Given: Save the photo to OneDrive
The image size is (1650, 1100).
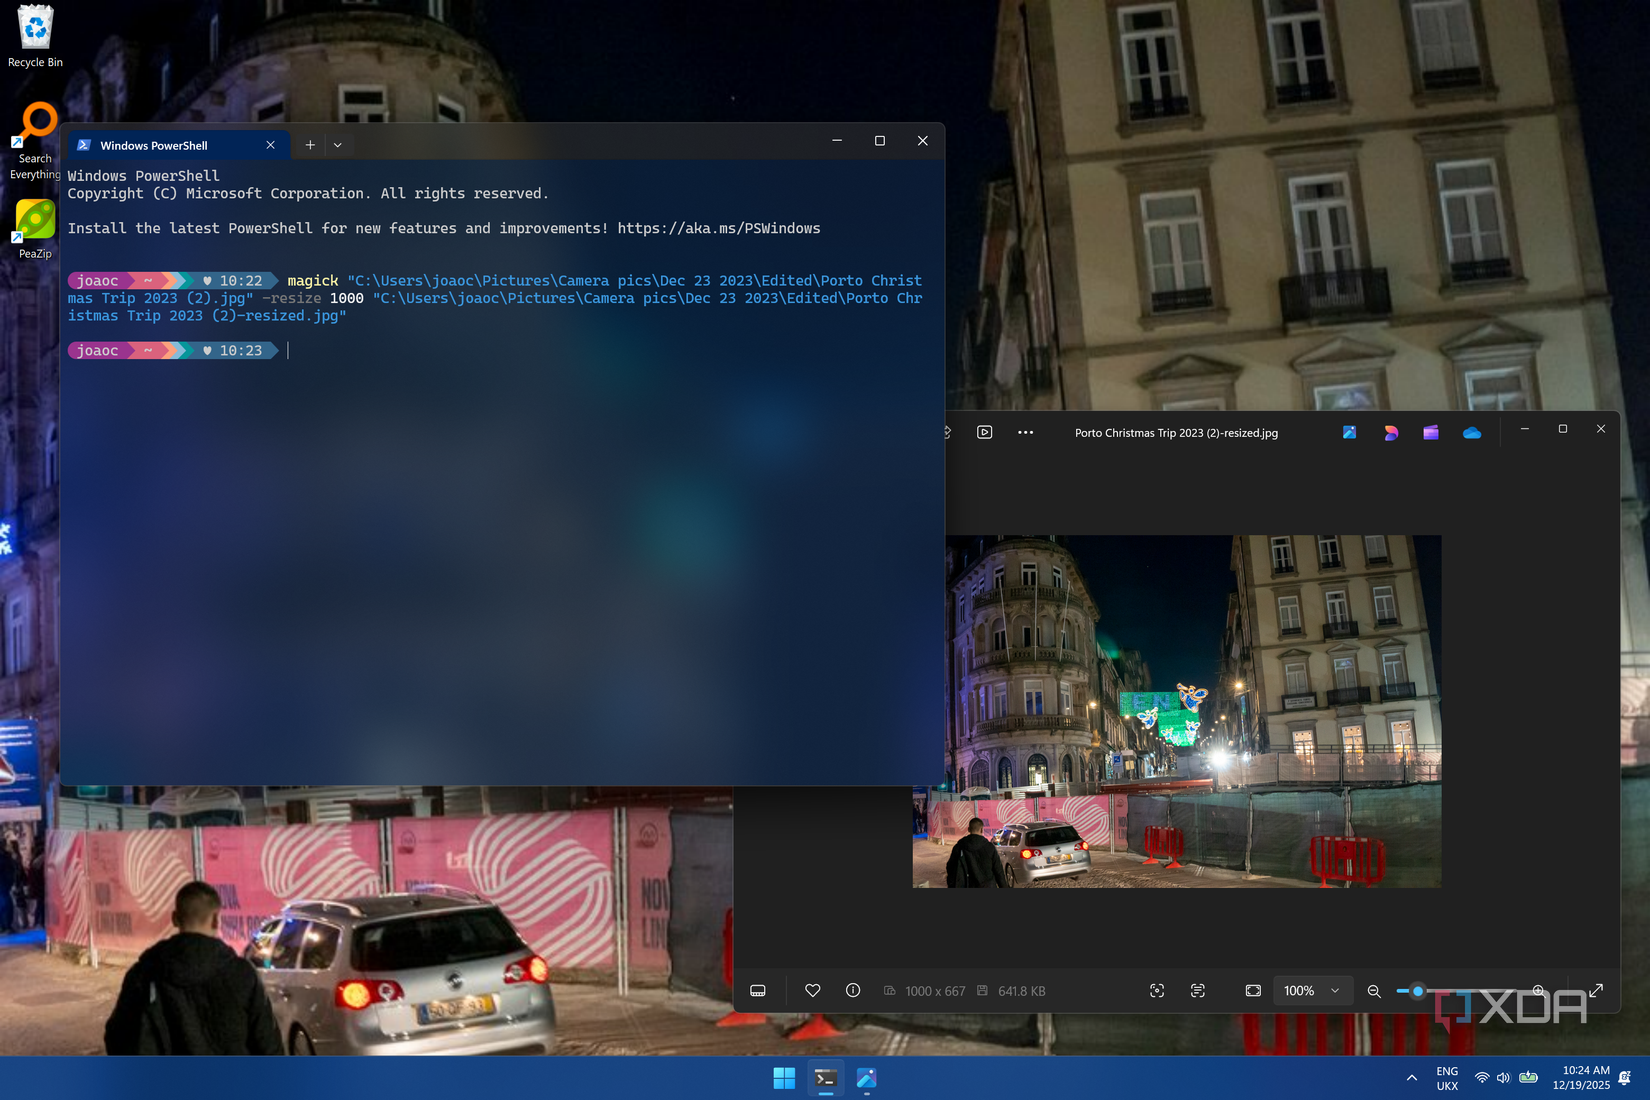Looking at the screenshot, I should 1470,432.
